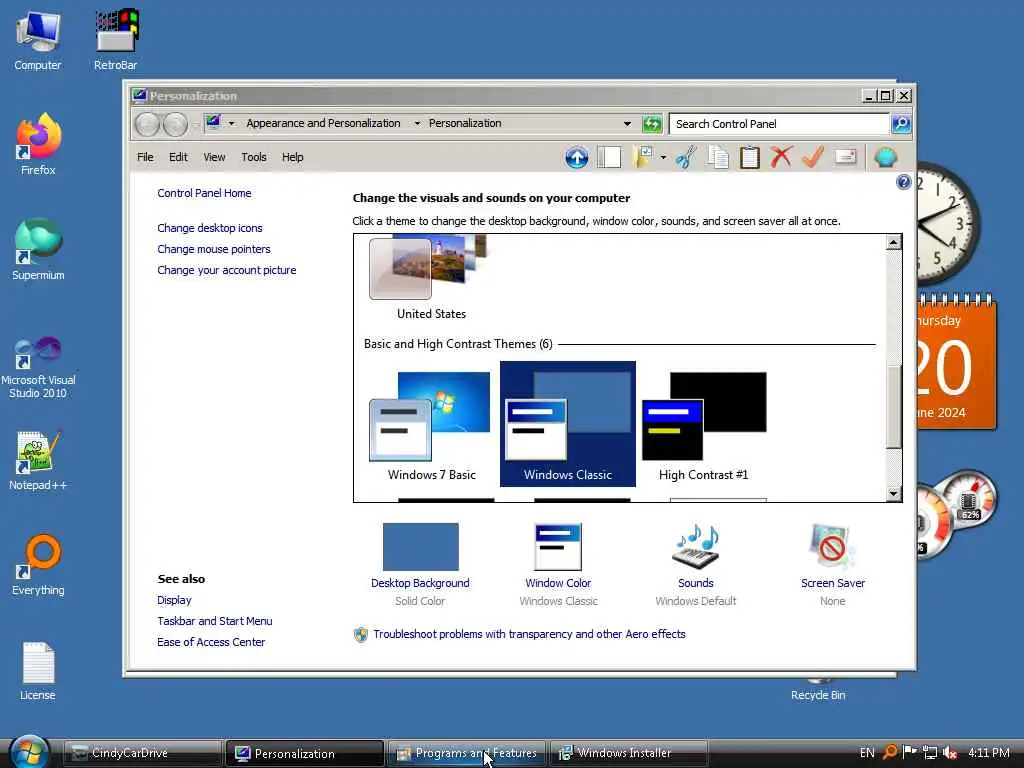The height and width of the screenshot is (768, 1024).
Task: Switch to Programs and Features taskbar button
Action: click(467, 753)
